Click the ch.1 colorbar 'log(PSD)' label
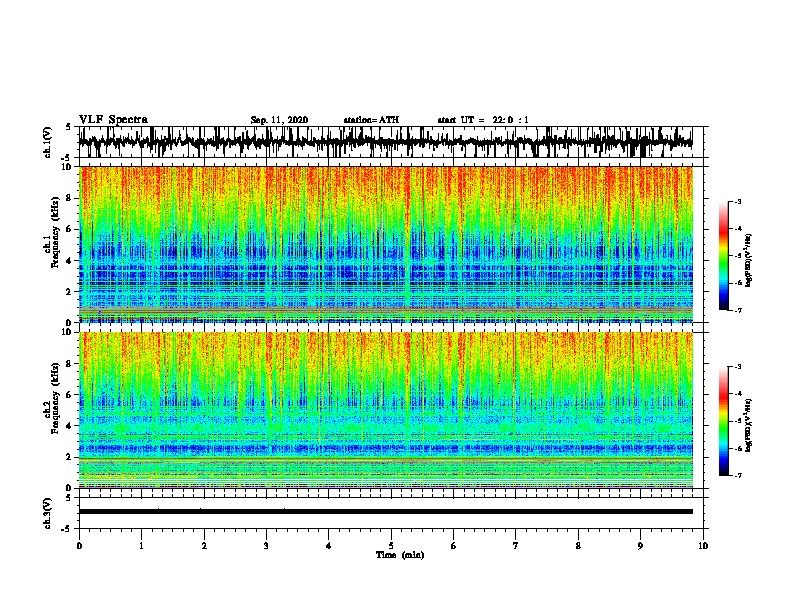 pos(748,261)
